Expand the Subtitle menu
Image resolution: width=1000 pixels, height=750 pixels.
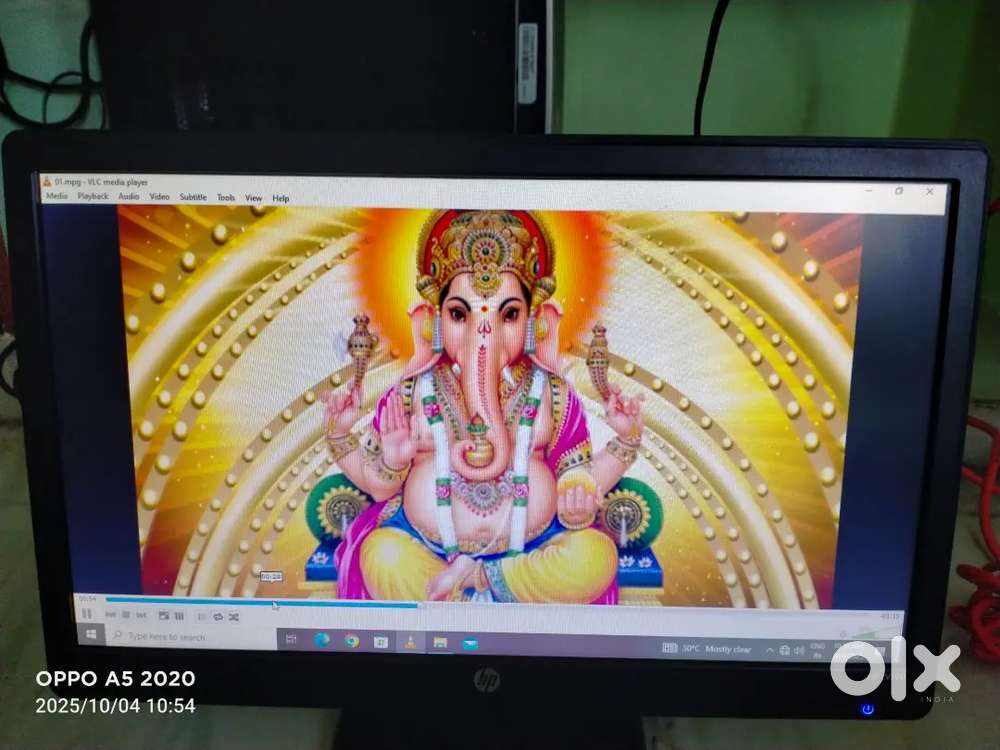pos(193,197)
